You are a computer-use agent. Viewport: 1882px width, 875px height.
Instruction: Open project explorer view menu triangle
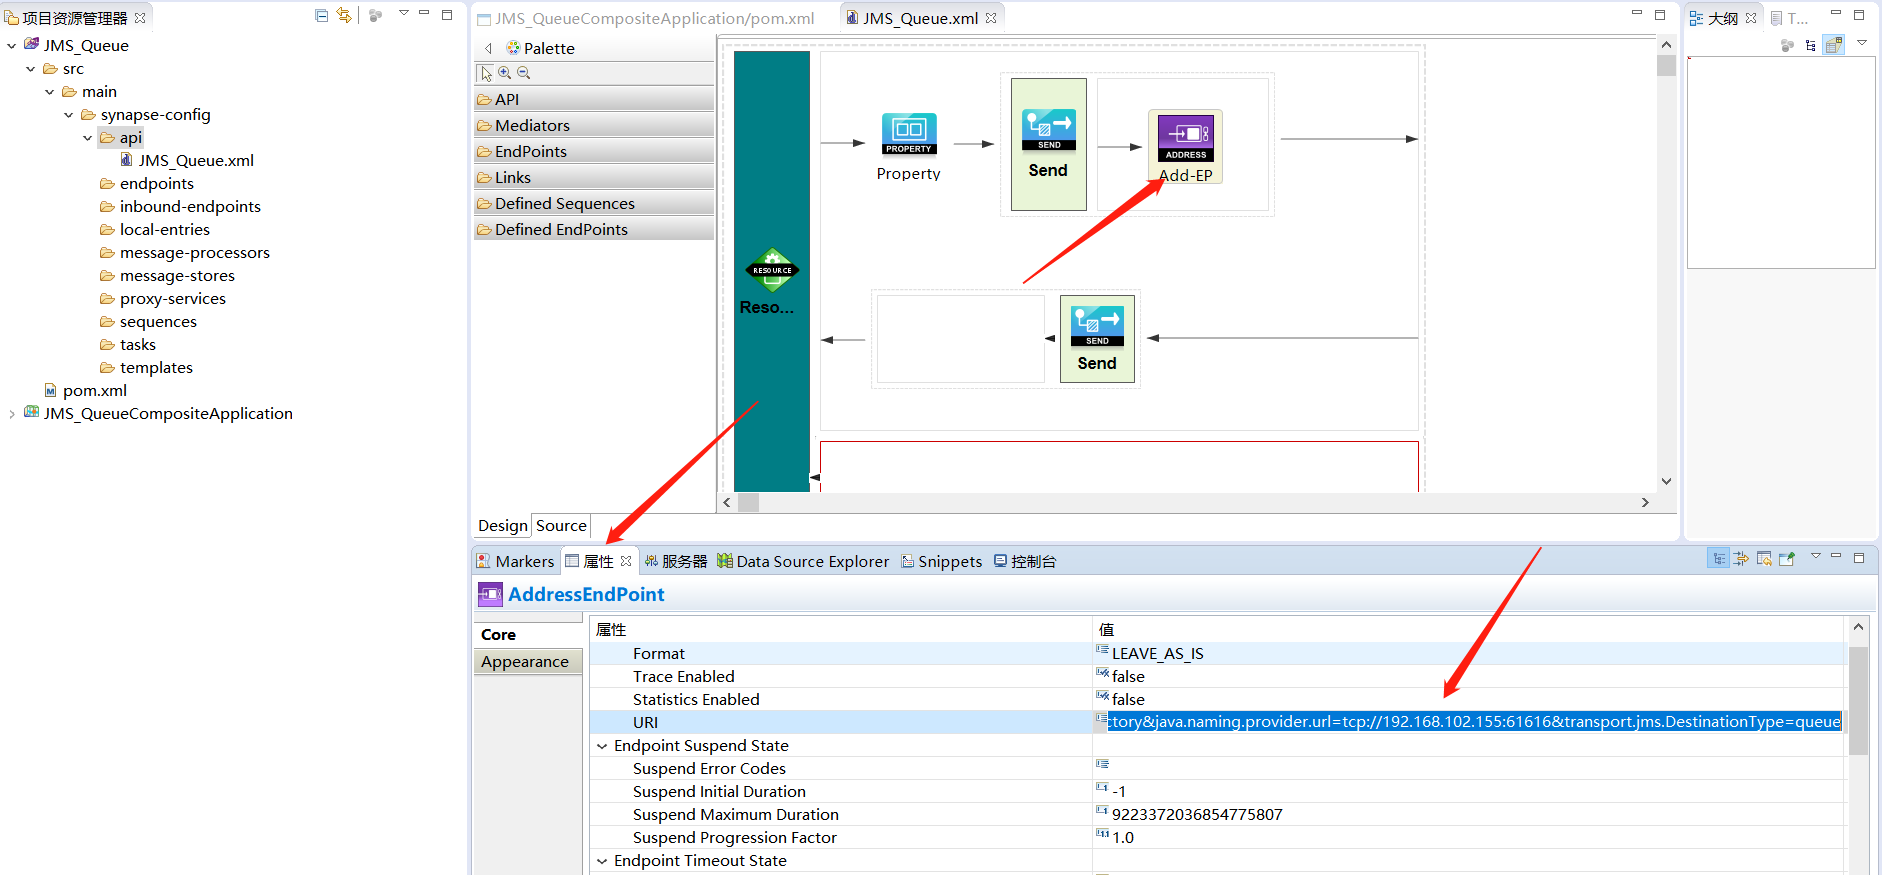tap(404, 13)
